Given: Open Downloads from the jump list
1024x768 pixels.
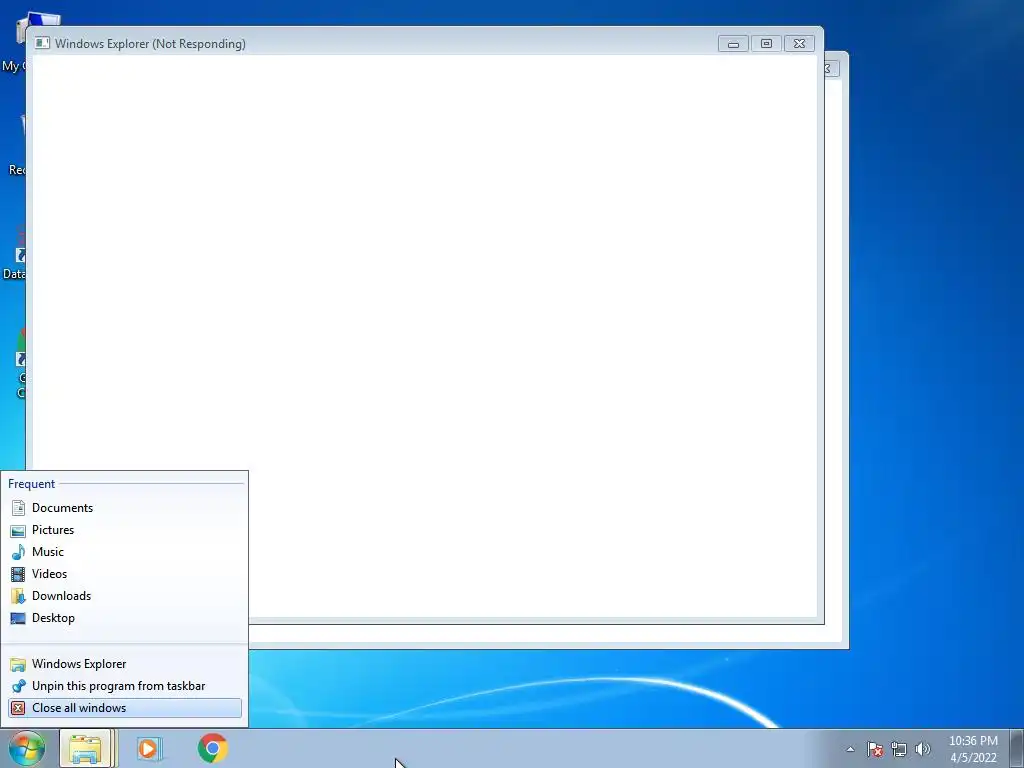Looking at the screenshot, I should tap(124, 596).
